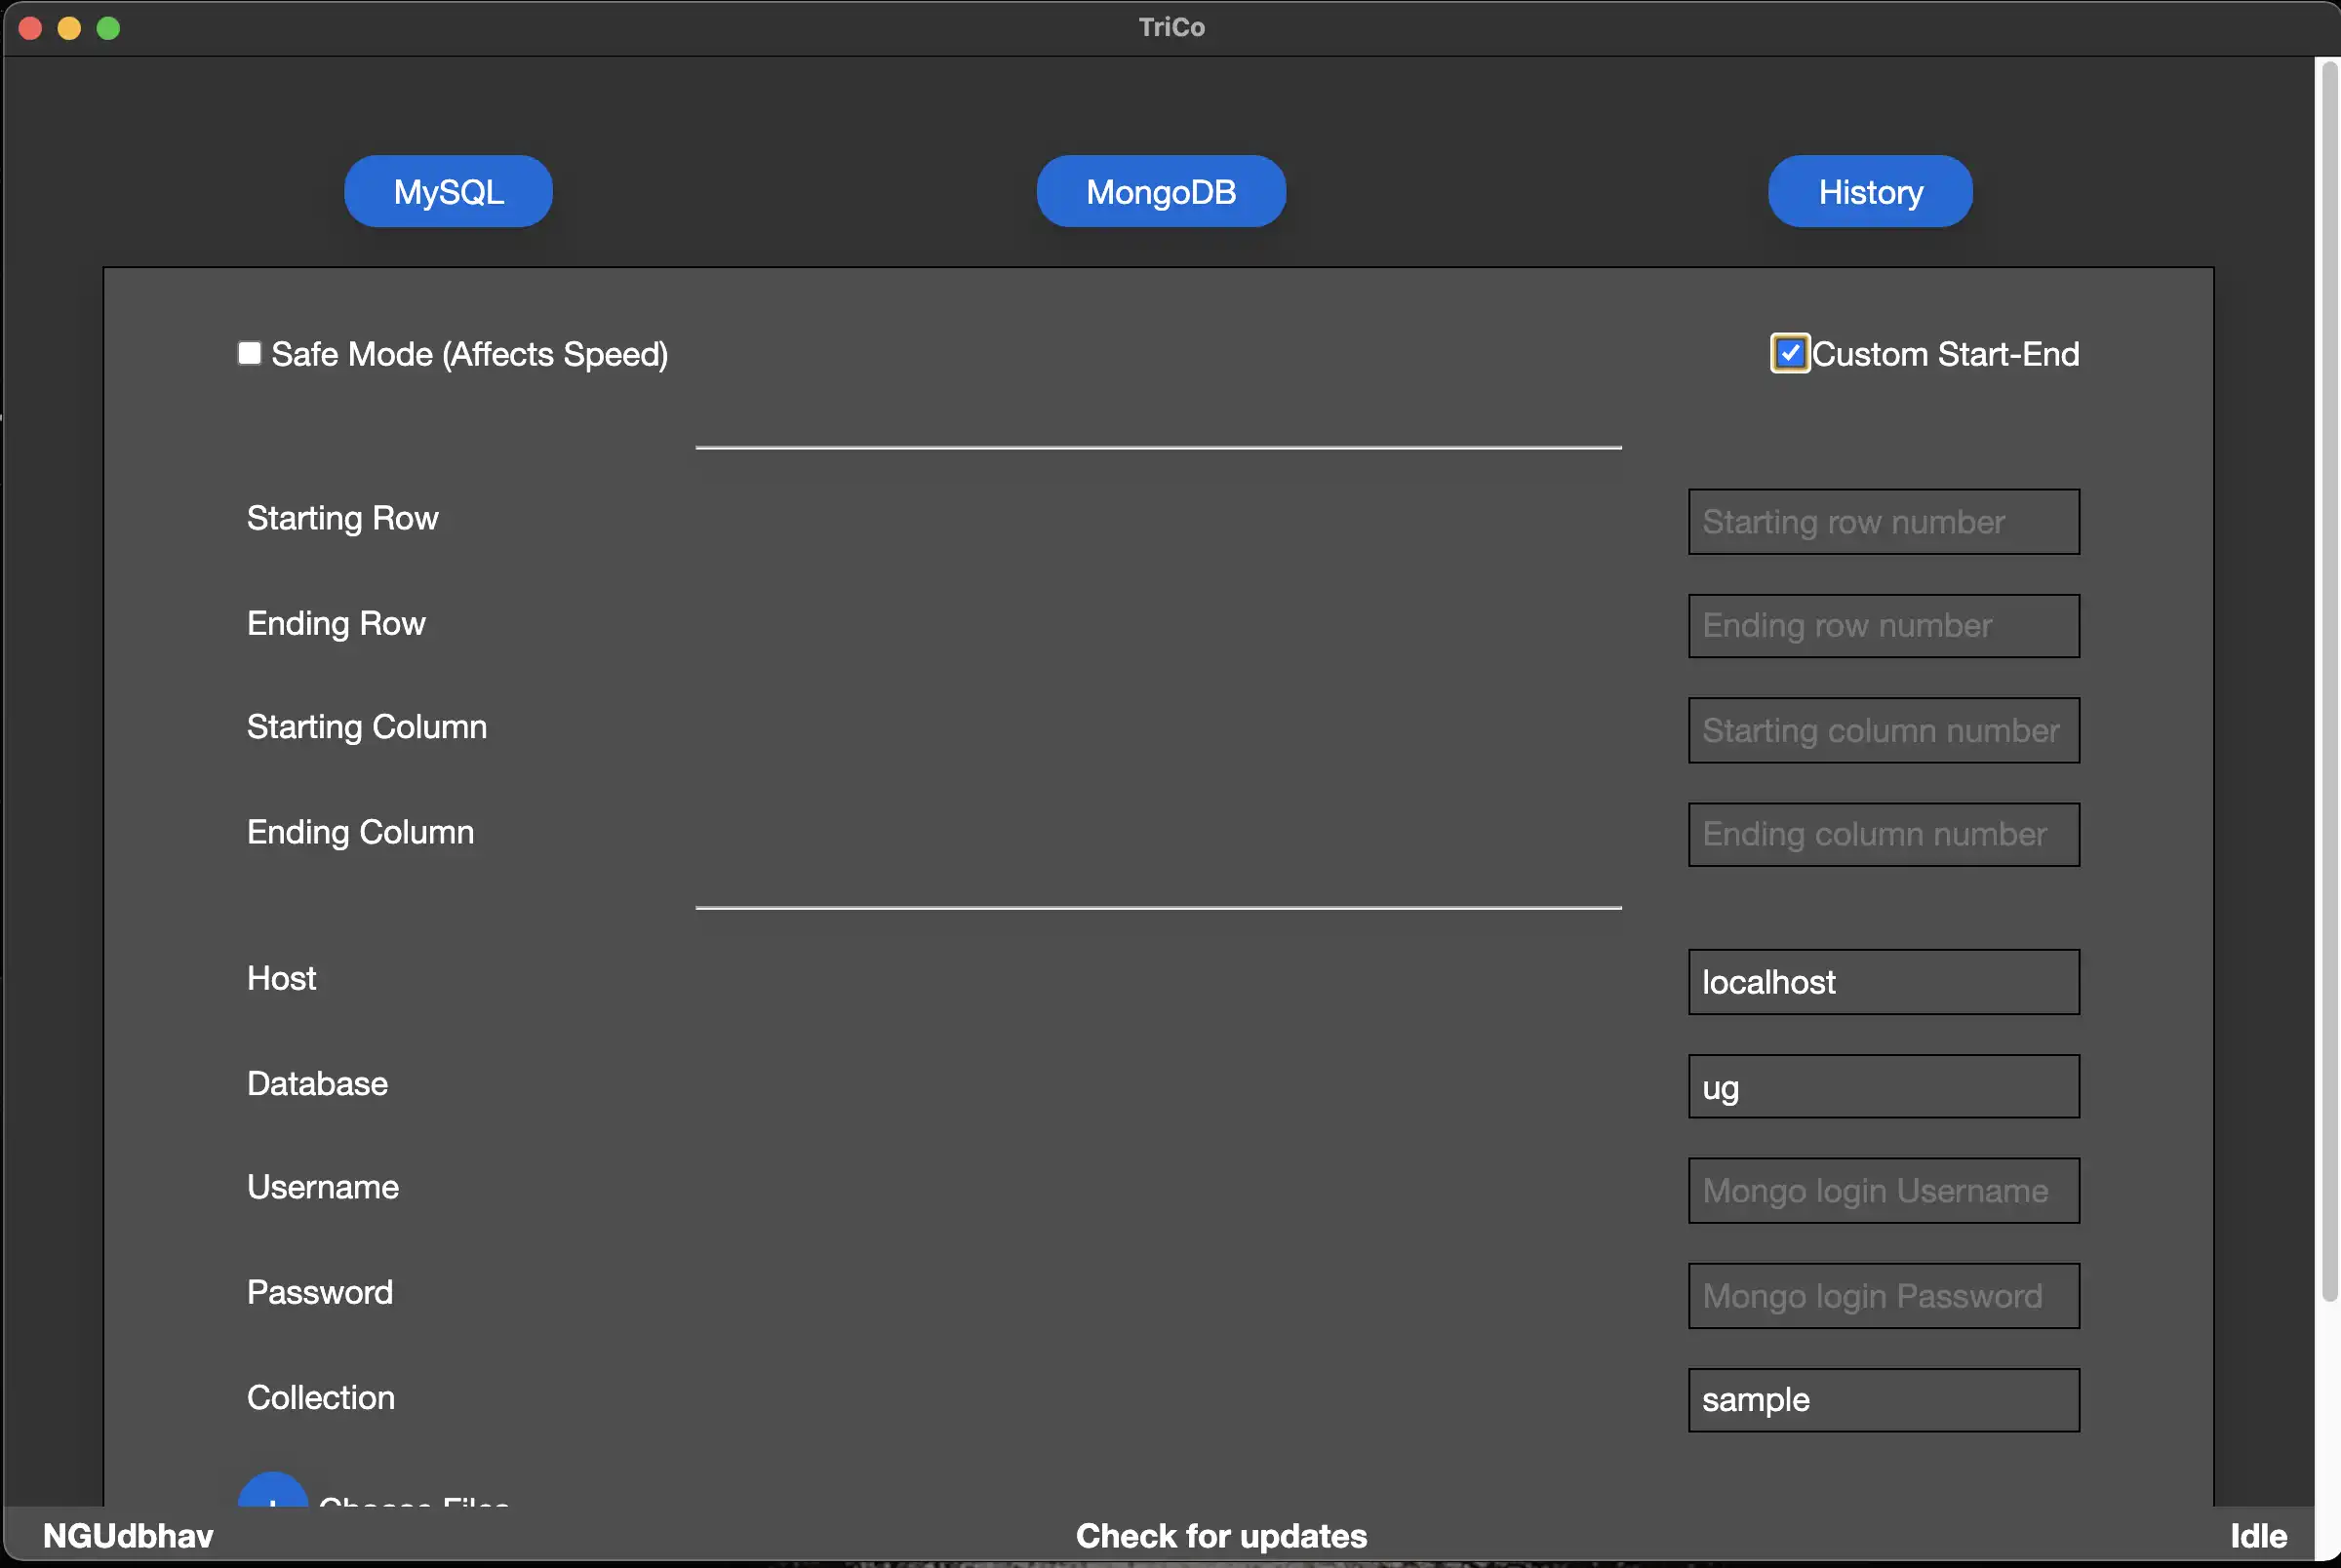
Task: Click the Collection input field
Action: pyautogui.click(x=1883, y=1398)
